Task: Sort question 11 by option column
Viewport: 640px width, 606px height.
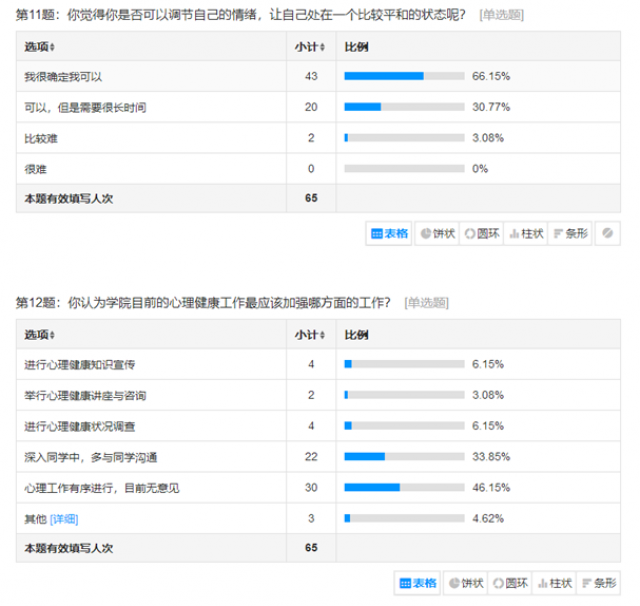Action: [x=40, y=47]
